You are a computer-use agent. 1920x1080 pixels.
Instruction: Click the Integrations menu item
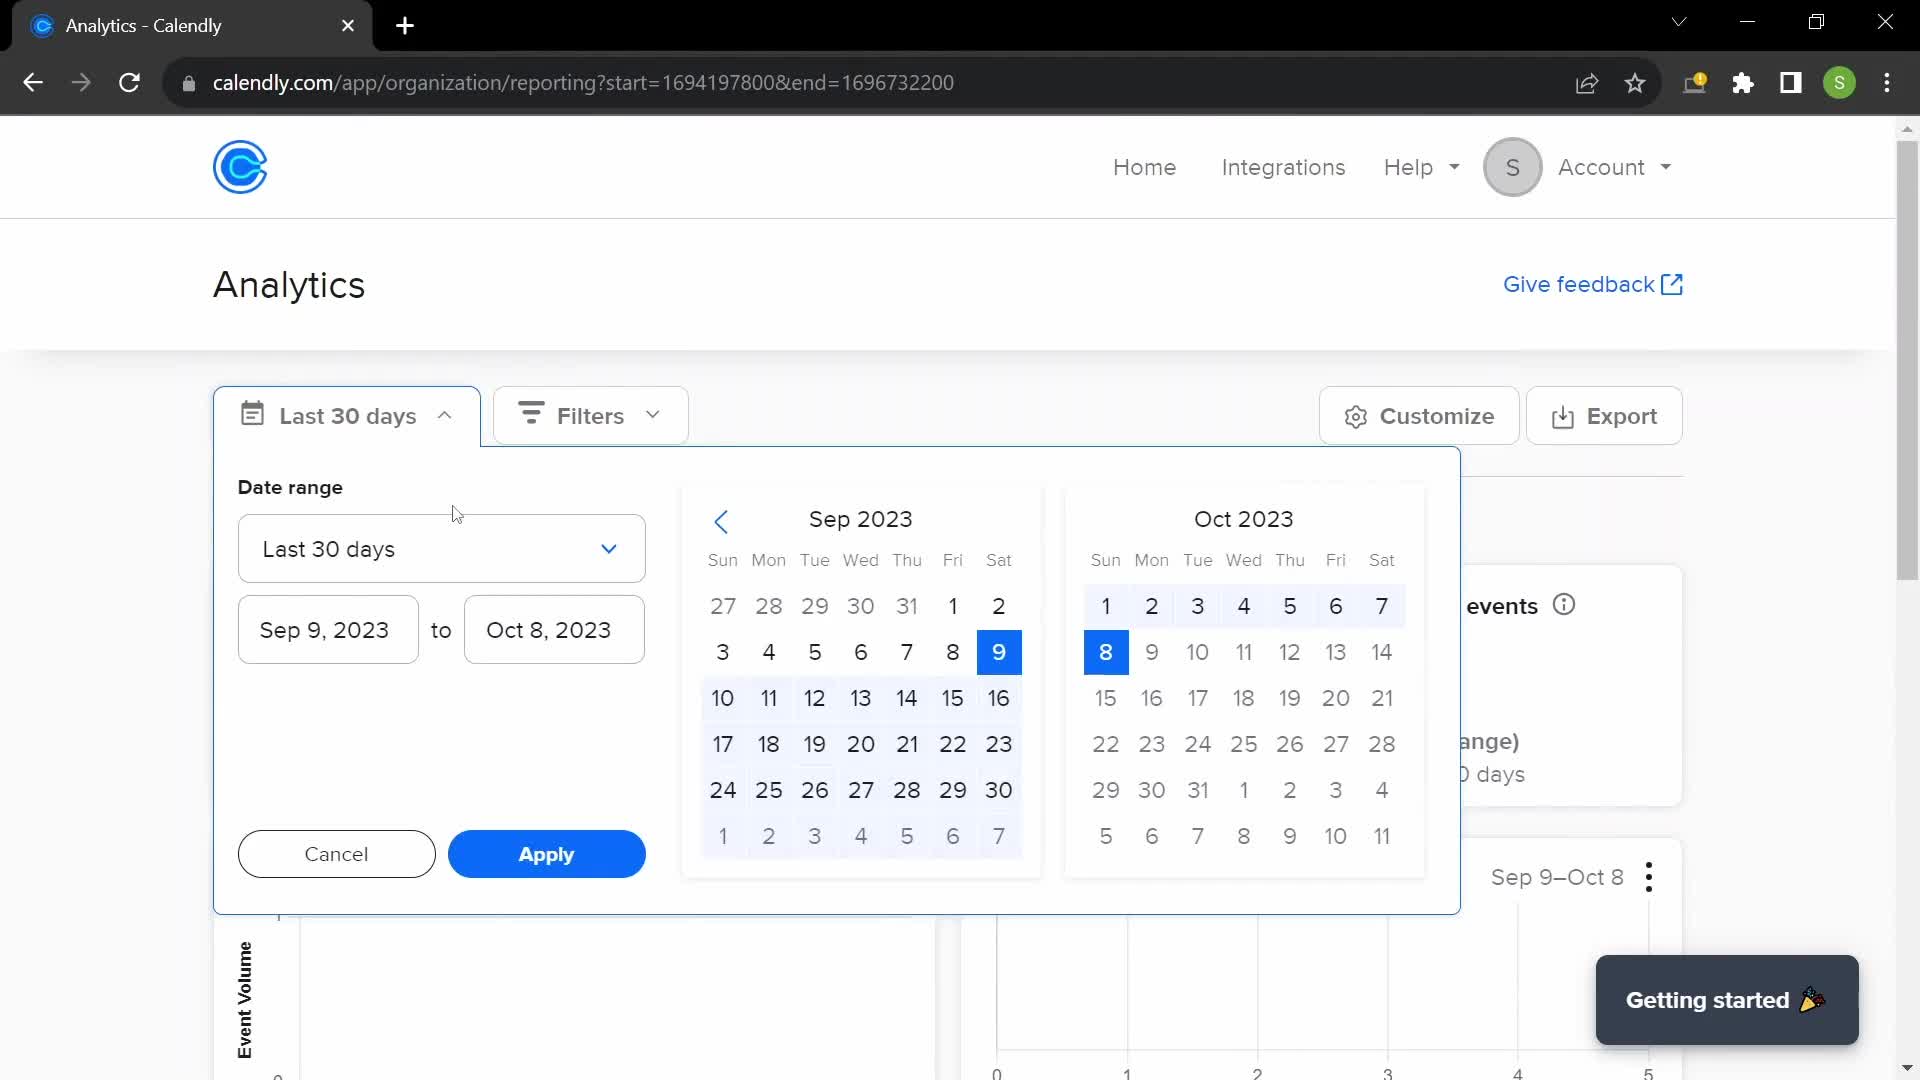coord(1283,167)
